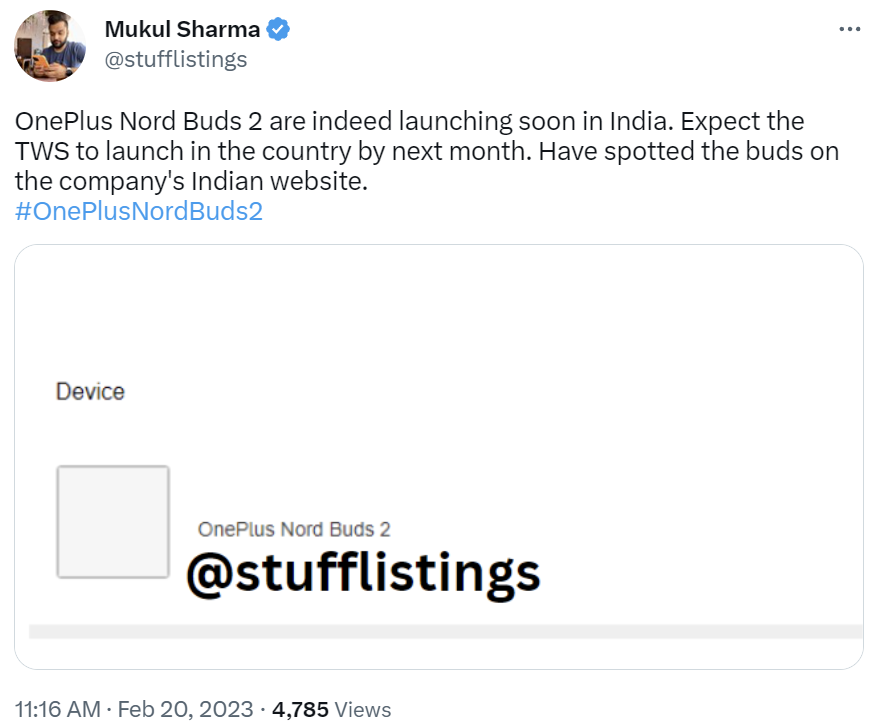Click the large @stufflistings watermark text

(363, 574)
